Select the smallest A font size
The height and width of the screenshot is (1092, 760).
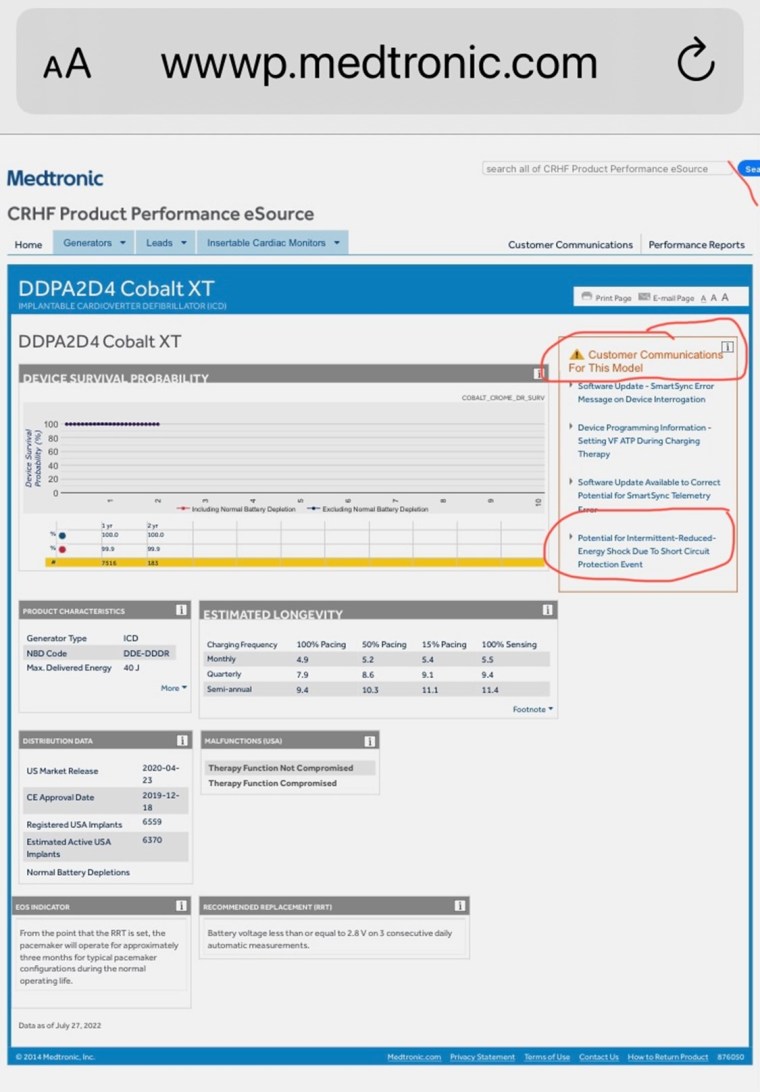point(704,298)
